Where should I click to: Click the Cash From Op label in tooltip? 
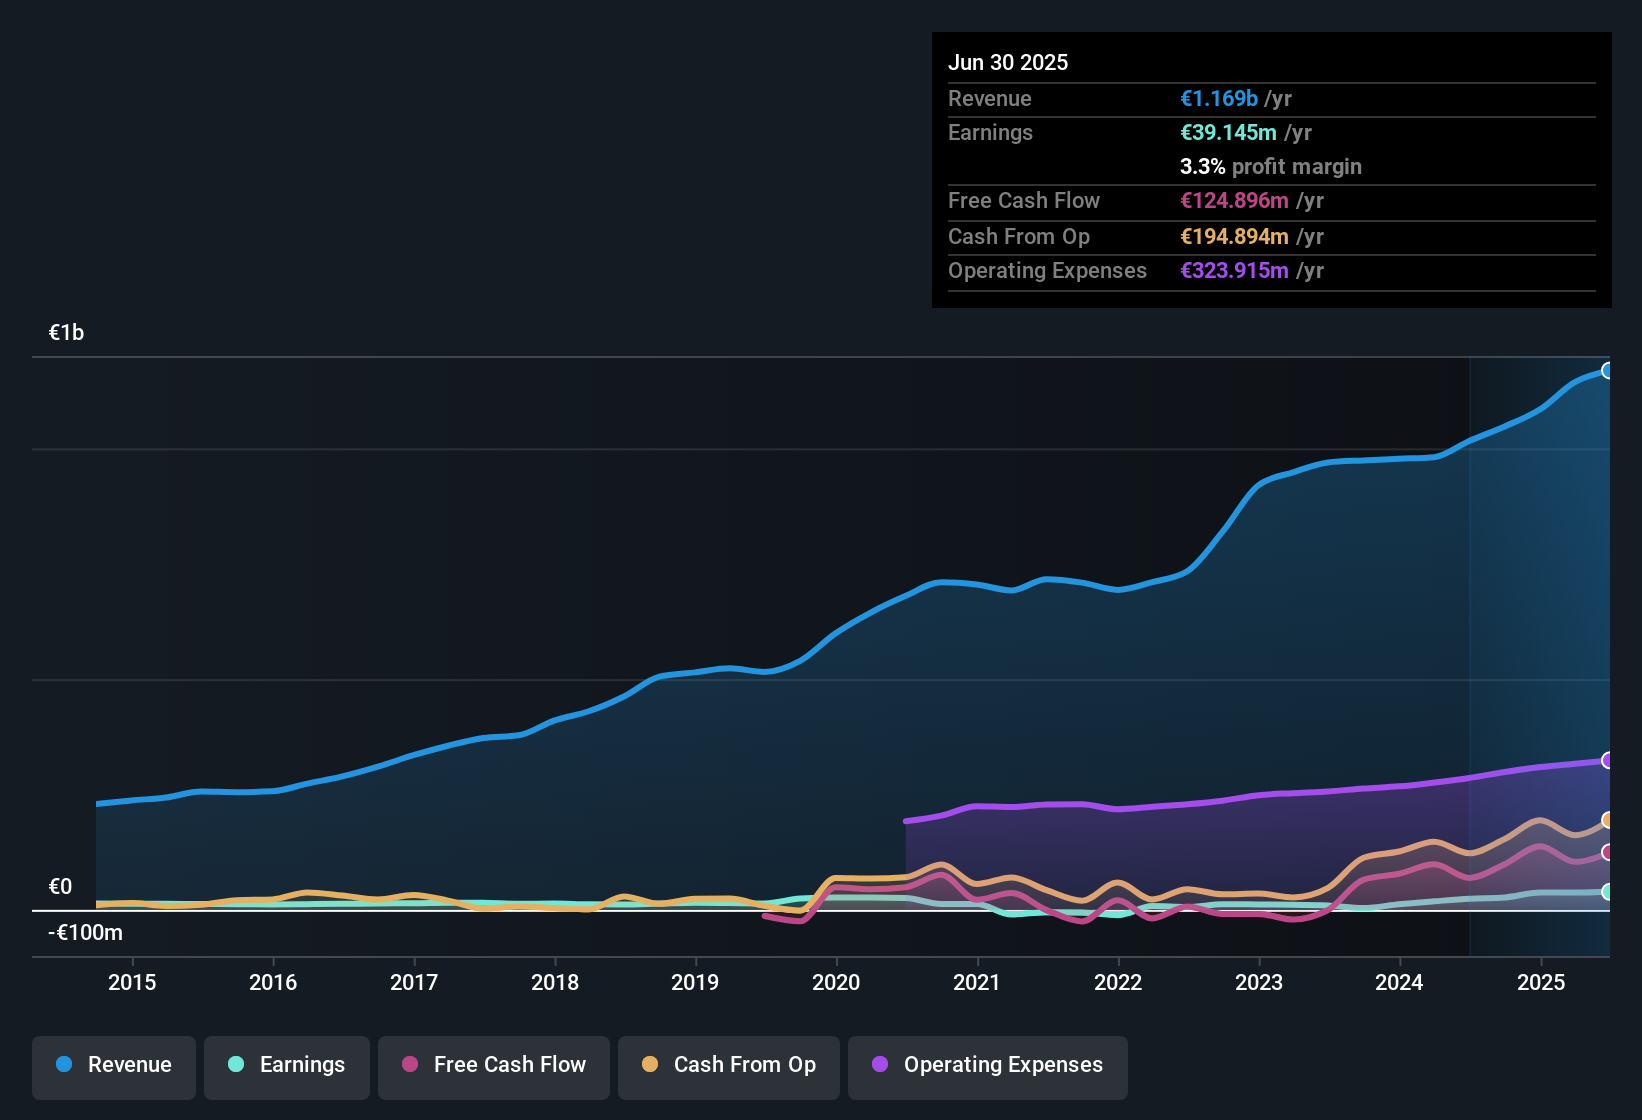click(x=1019, y=236)
